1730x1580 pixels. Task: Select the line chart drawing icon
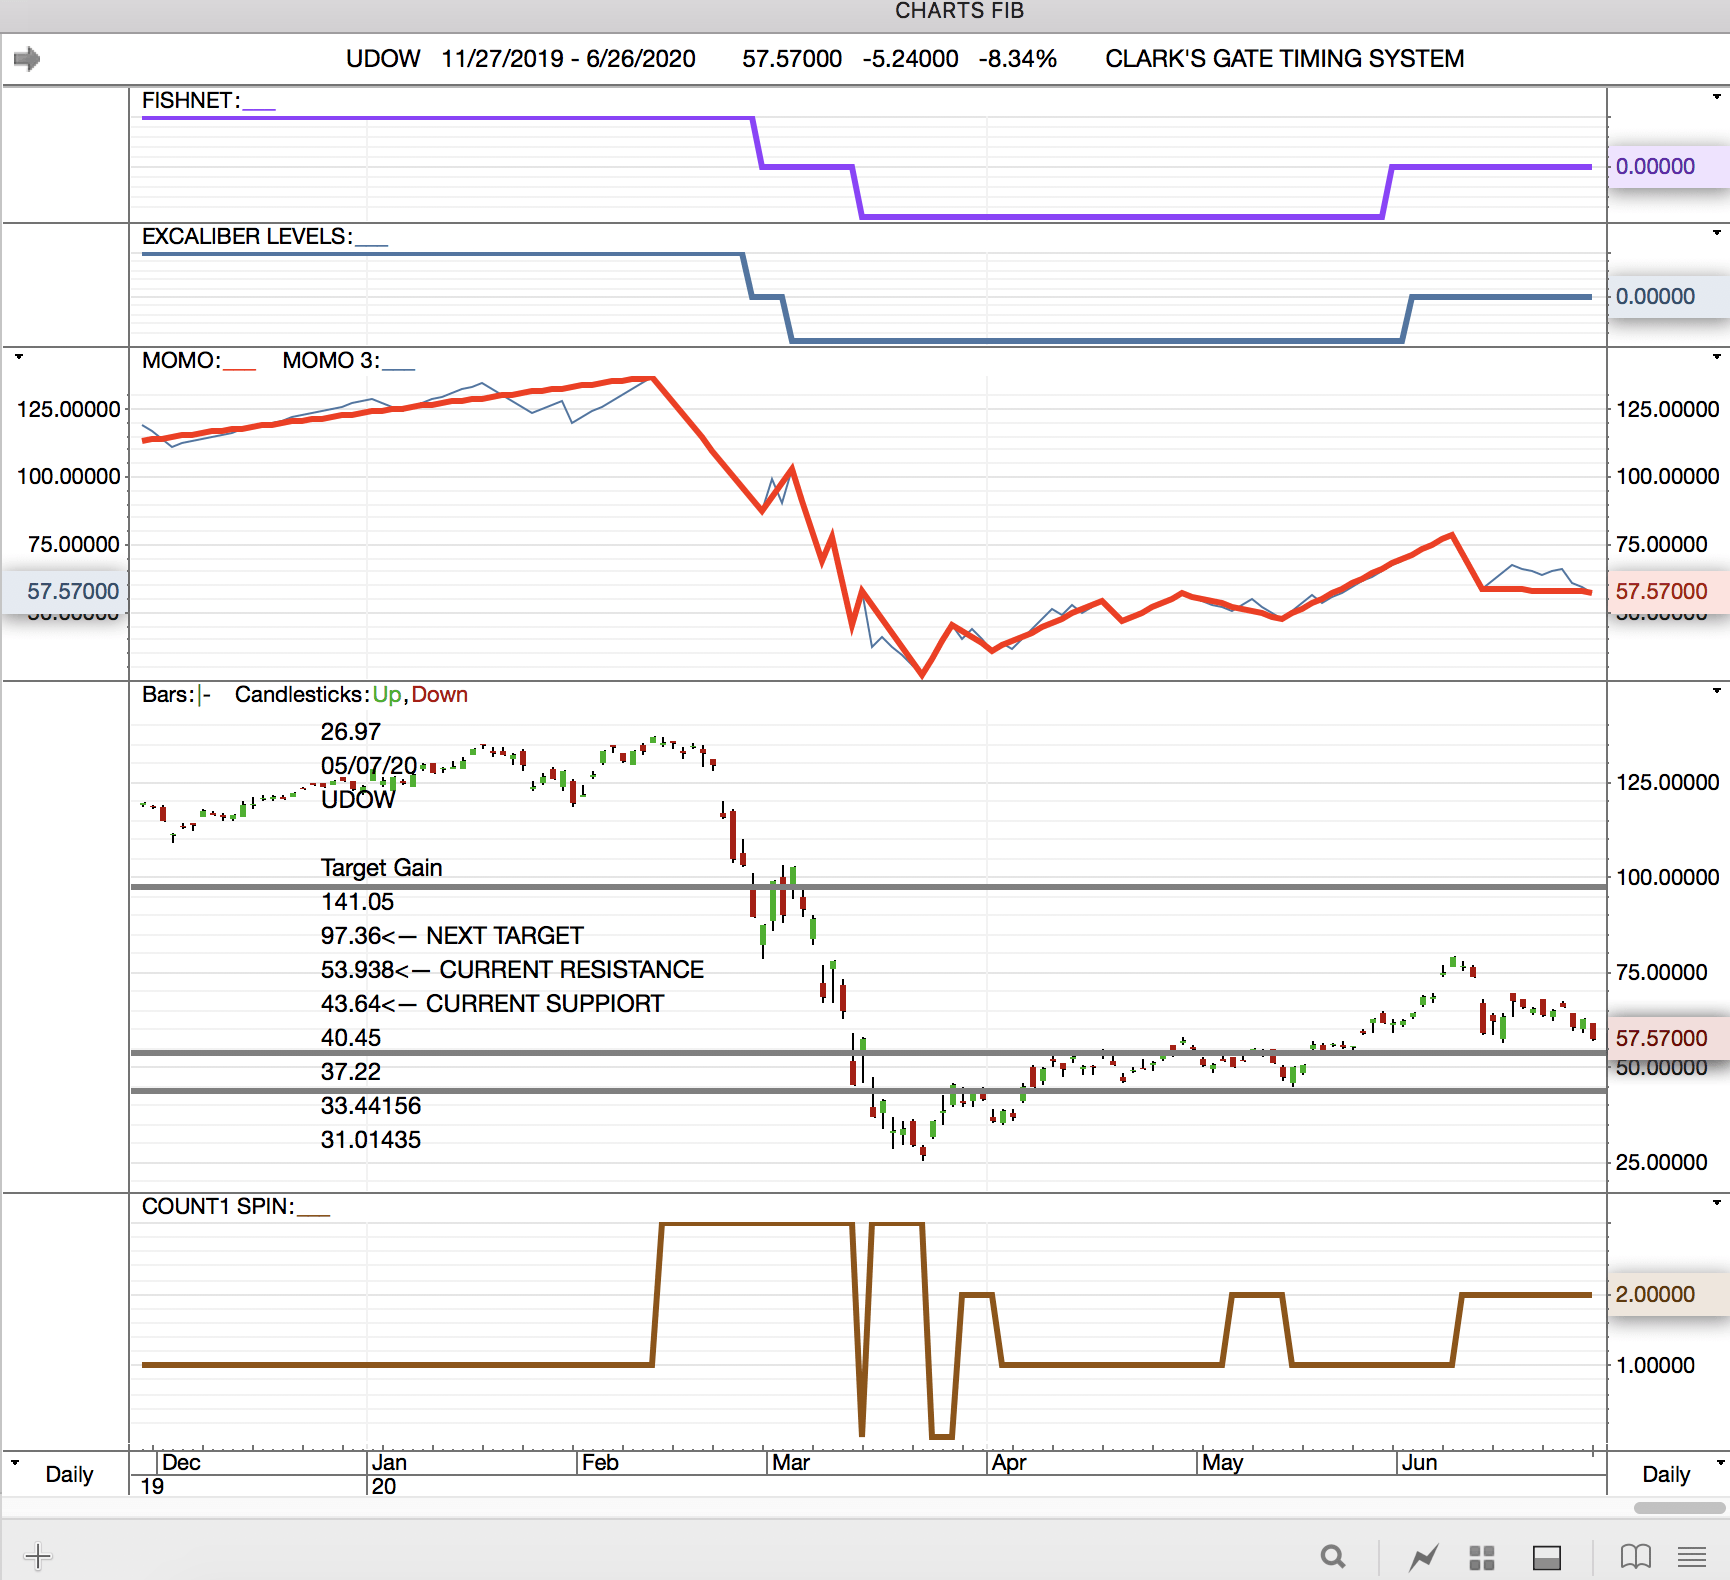(1423, 1557)
